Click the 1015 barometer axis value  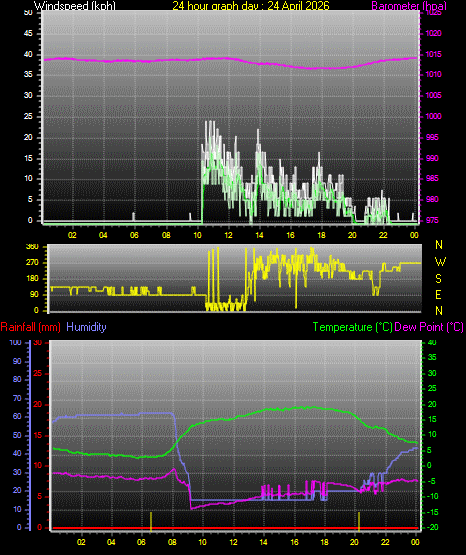pos(433,55)
